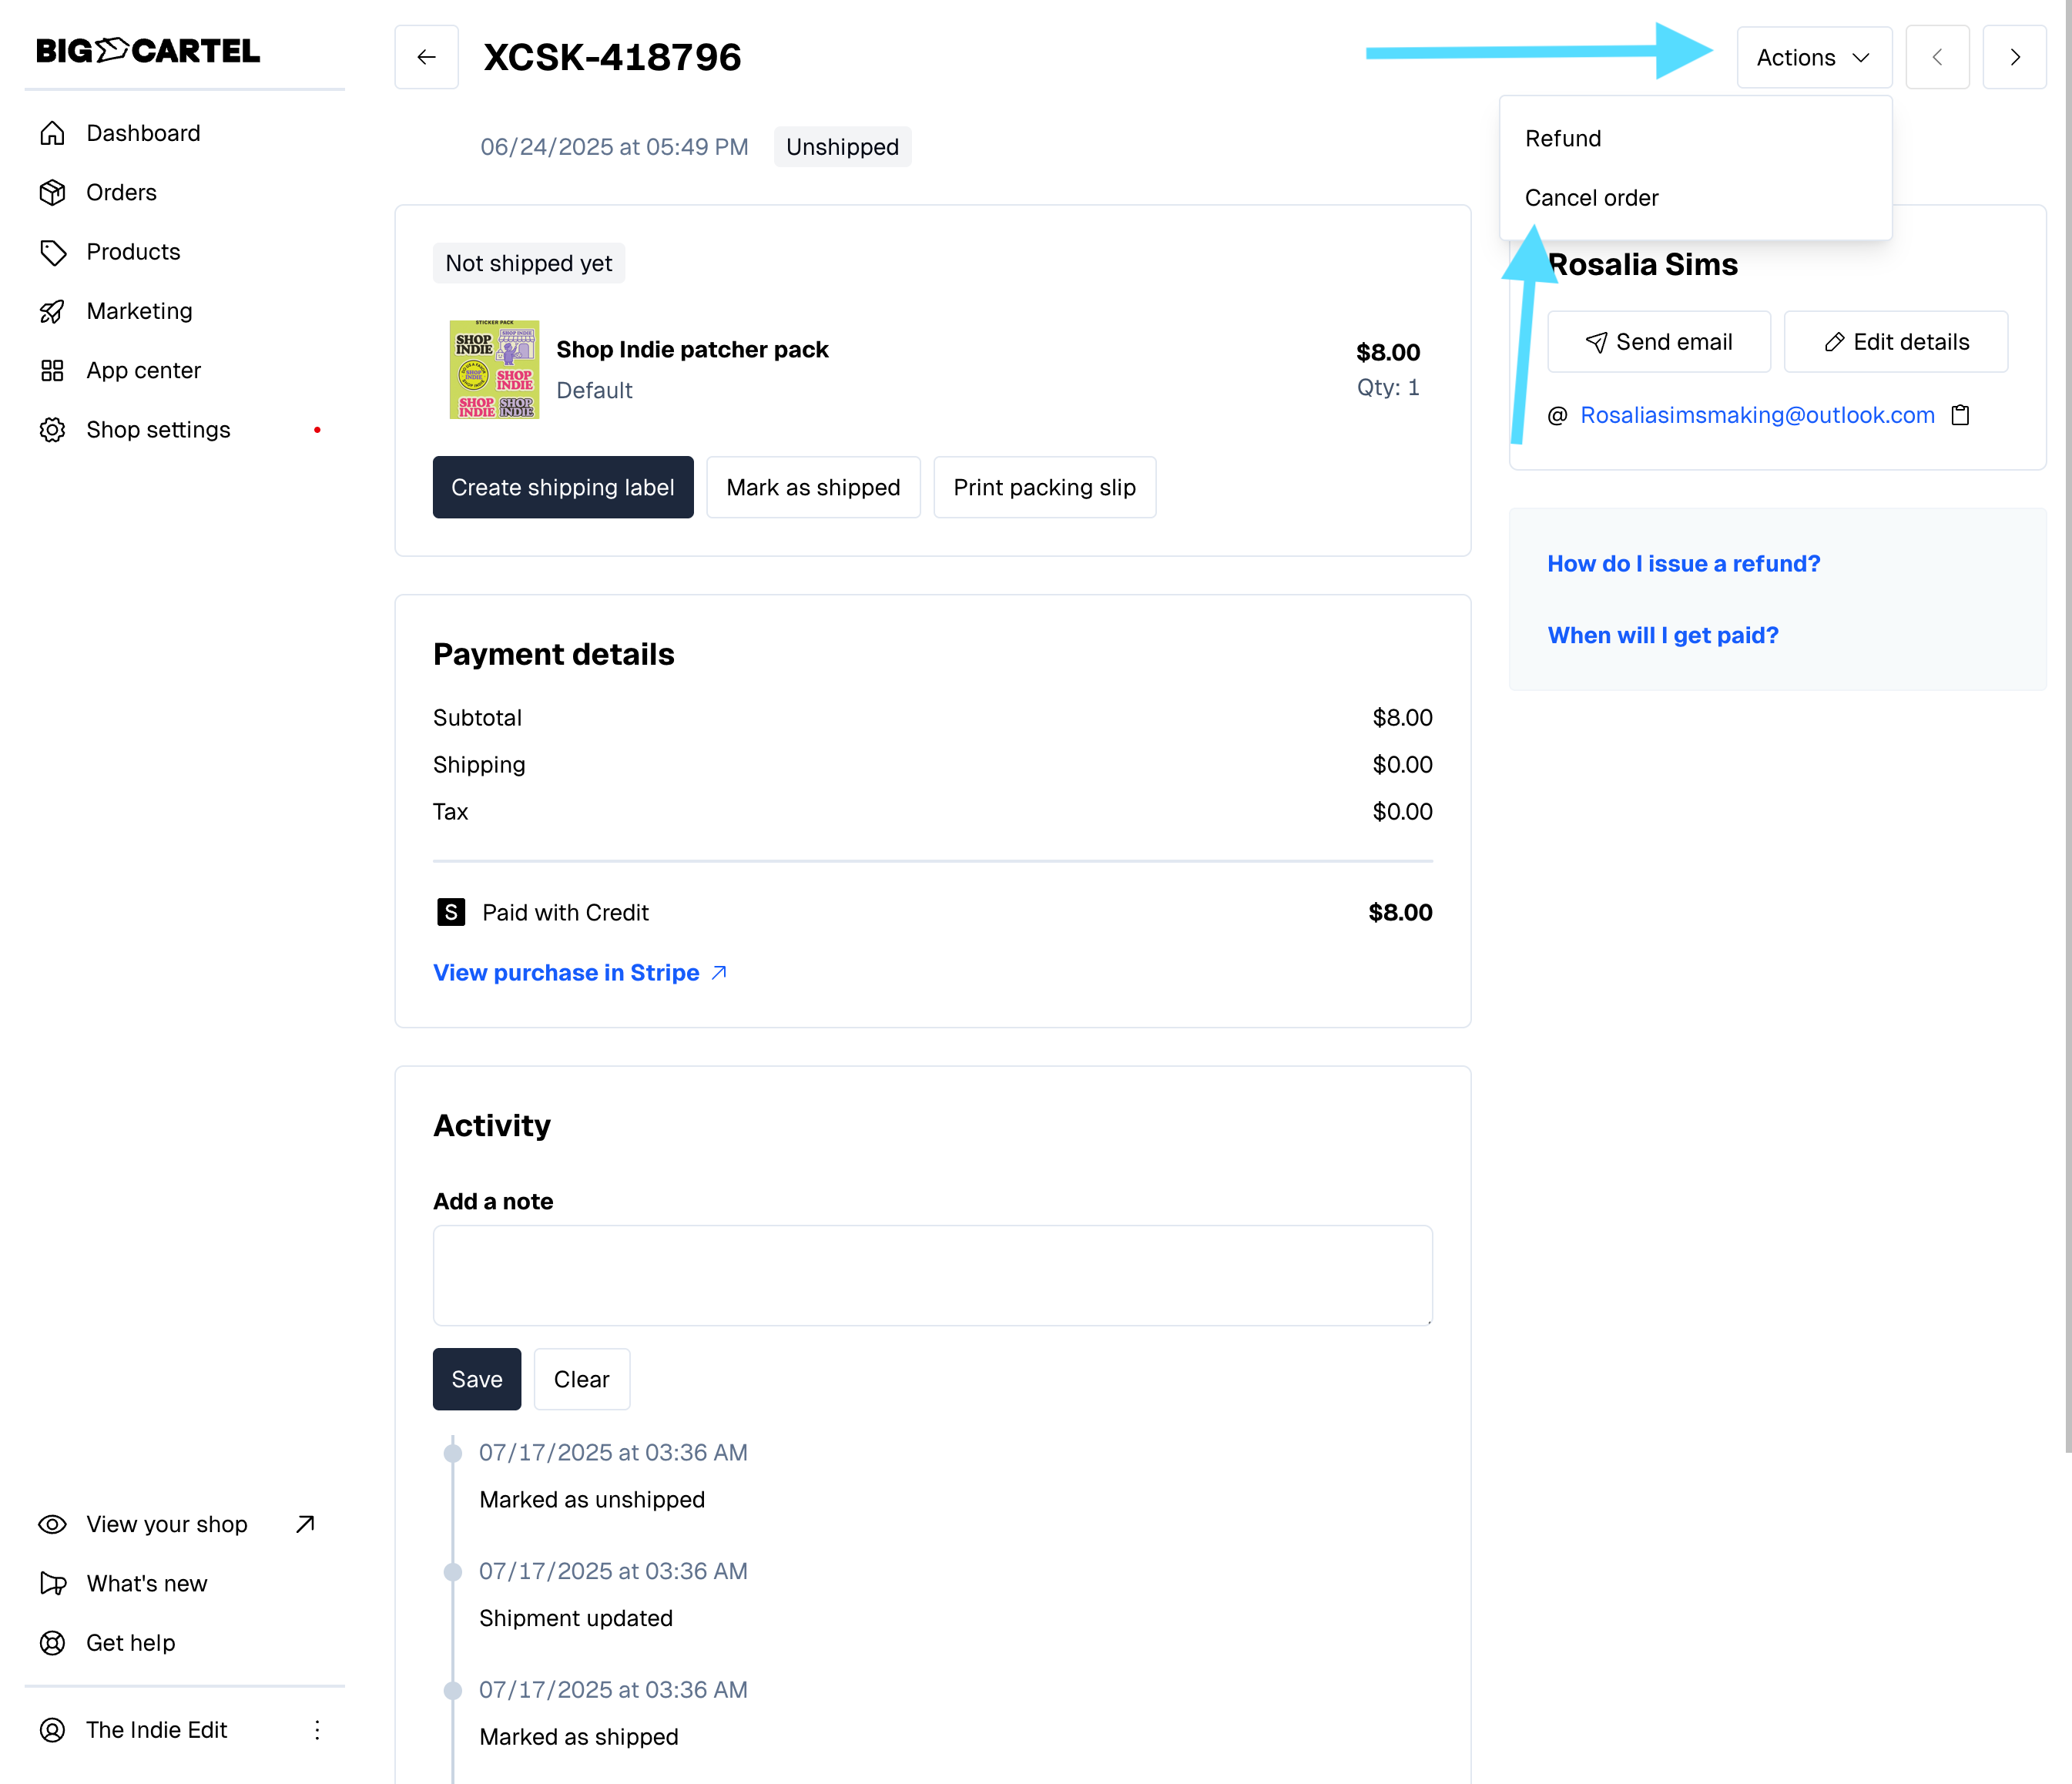Check What's new announcements
The width and height of the screenshot is (2072, 1784).
[x=146, y=1583]
